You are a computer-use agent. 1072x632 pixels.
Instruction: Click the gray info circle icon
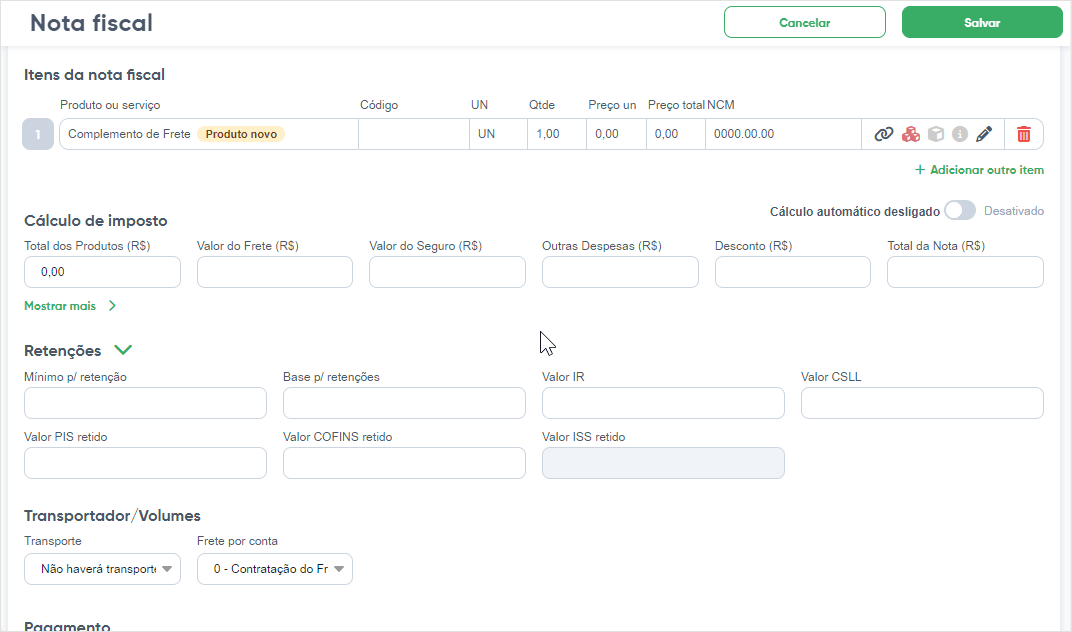pyautogui.click(x=960, y=134)
